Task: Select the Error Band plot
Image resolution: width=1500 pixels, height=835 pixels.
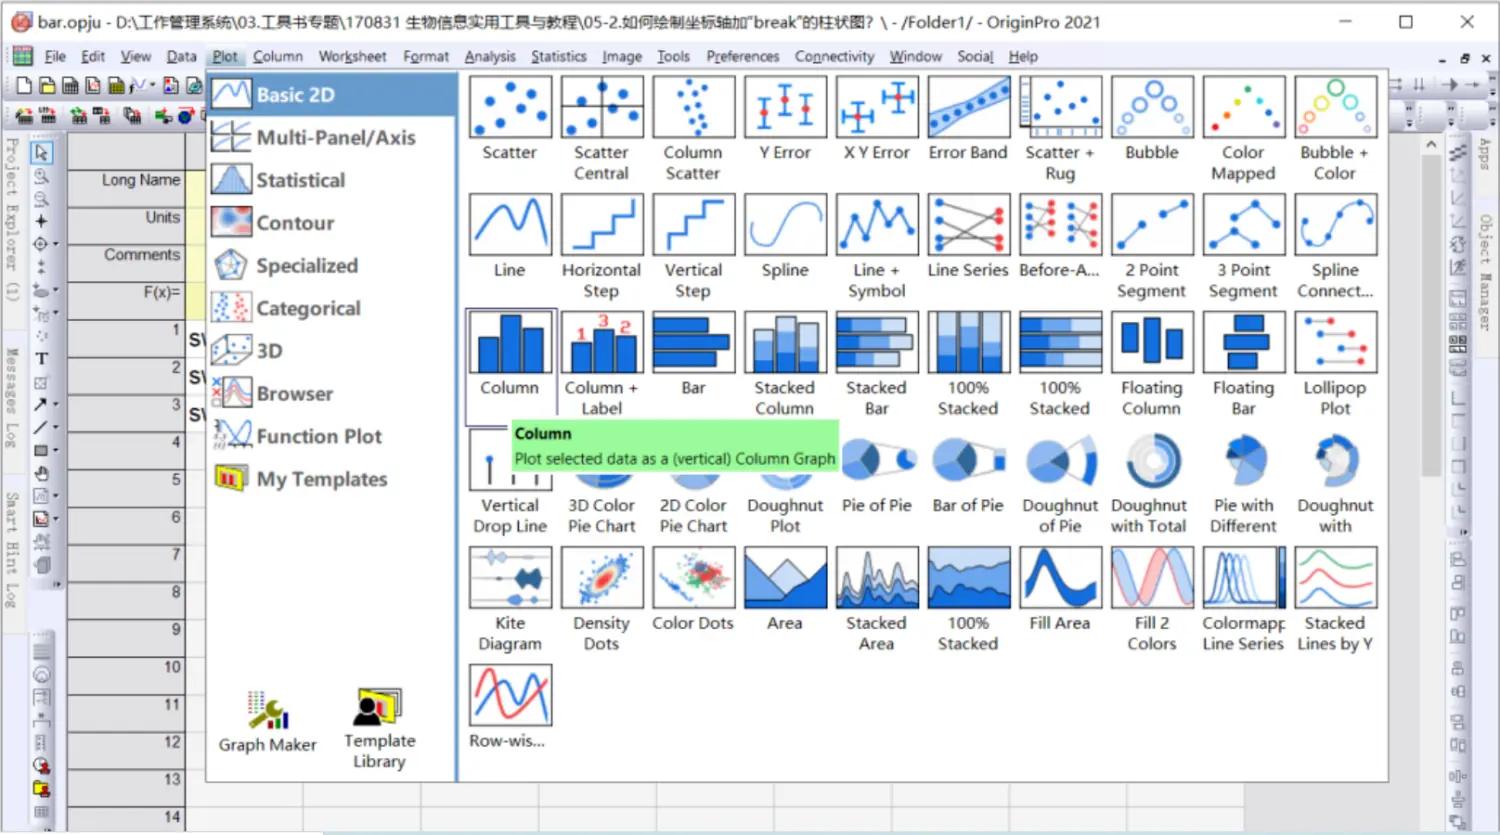Action: point(968,107)
